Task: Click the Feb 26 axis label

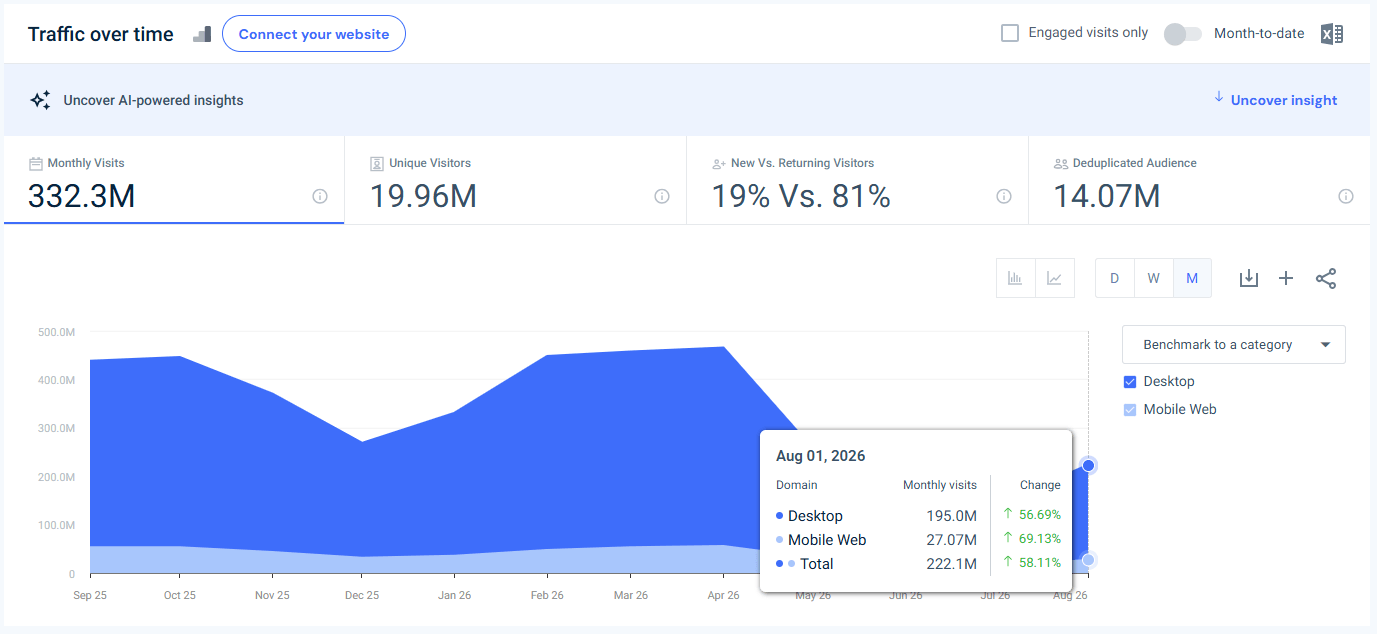Action: point(546,595)
